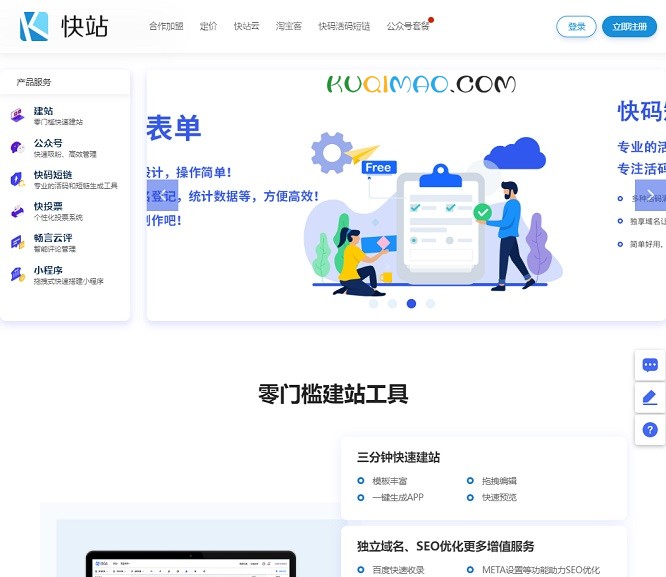Screen dimensions: 666x577
Task: Open the chat bubble floating icon
Action: pos(650,365)
